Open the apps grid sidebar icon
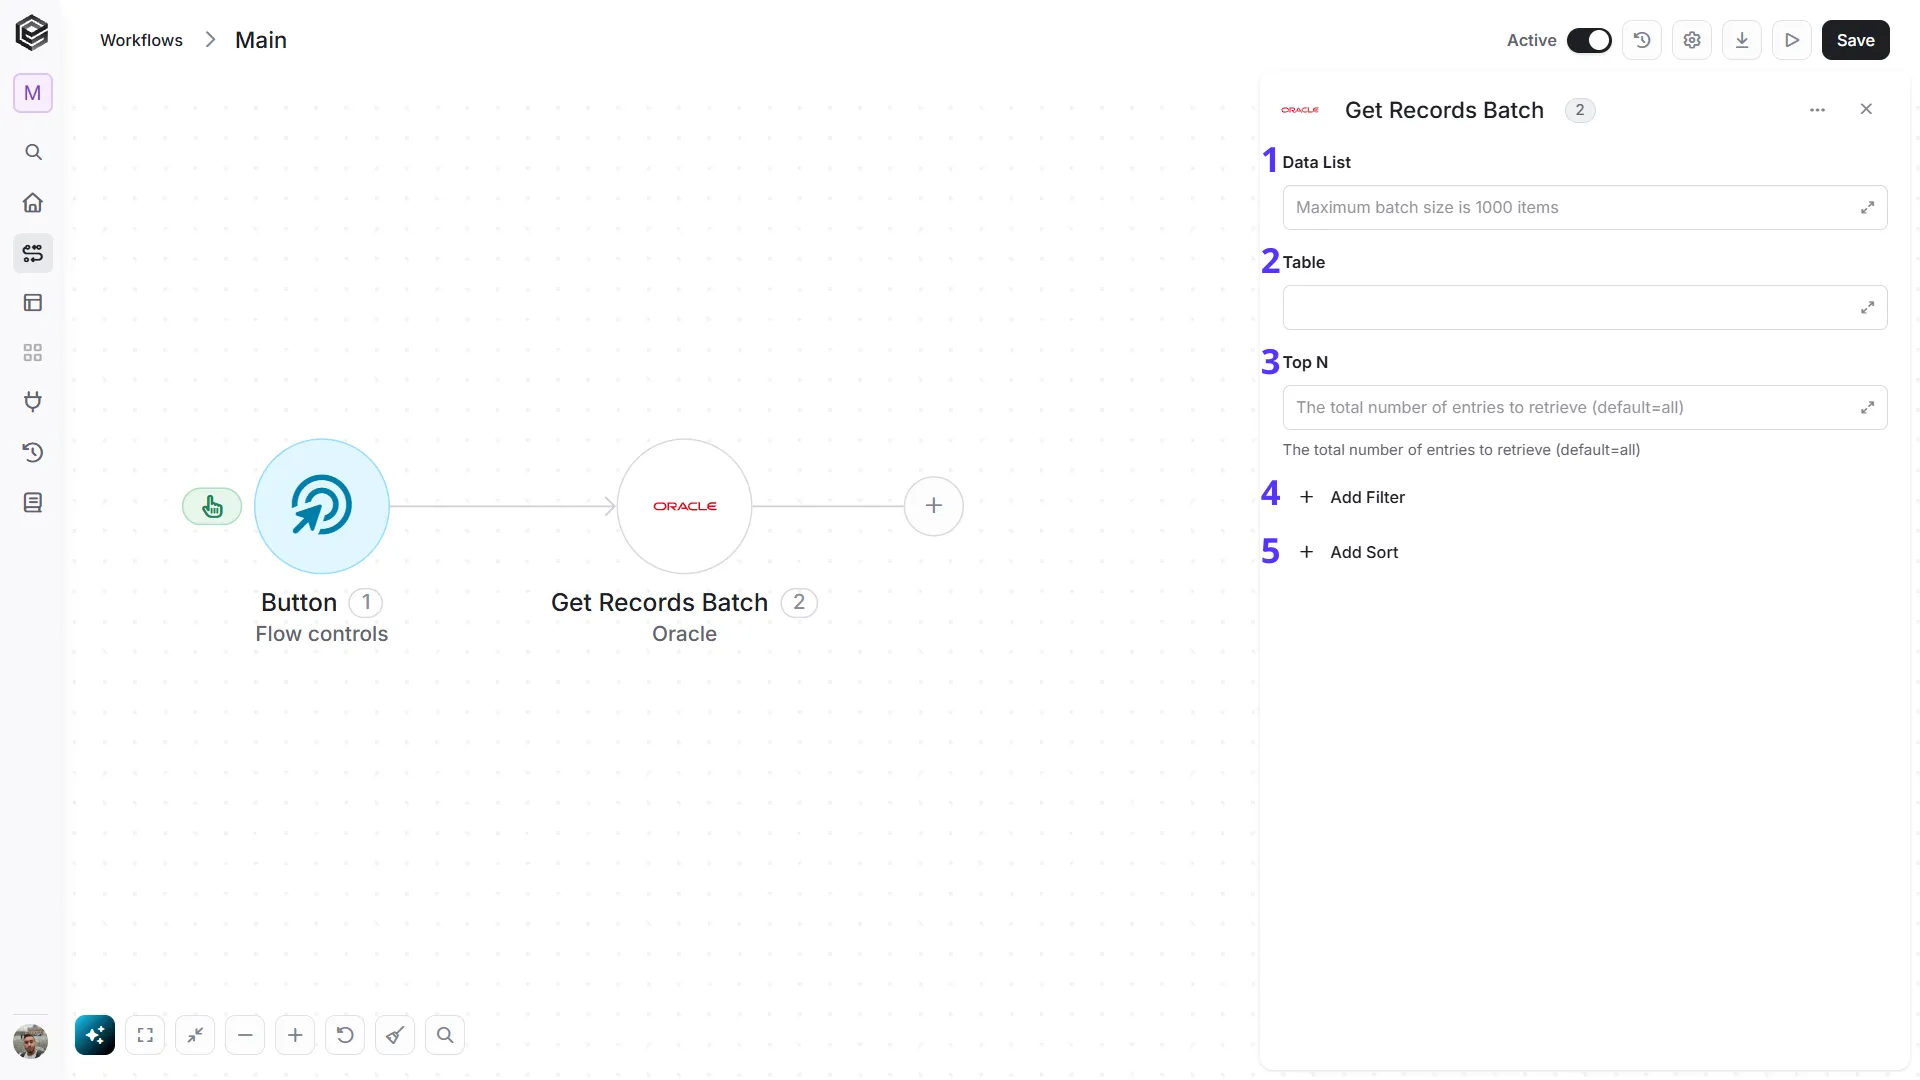Screen dimensions: 1920x1080 [33, 353]
